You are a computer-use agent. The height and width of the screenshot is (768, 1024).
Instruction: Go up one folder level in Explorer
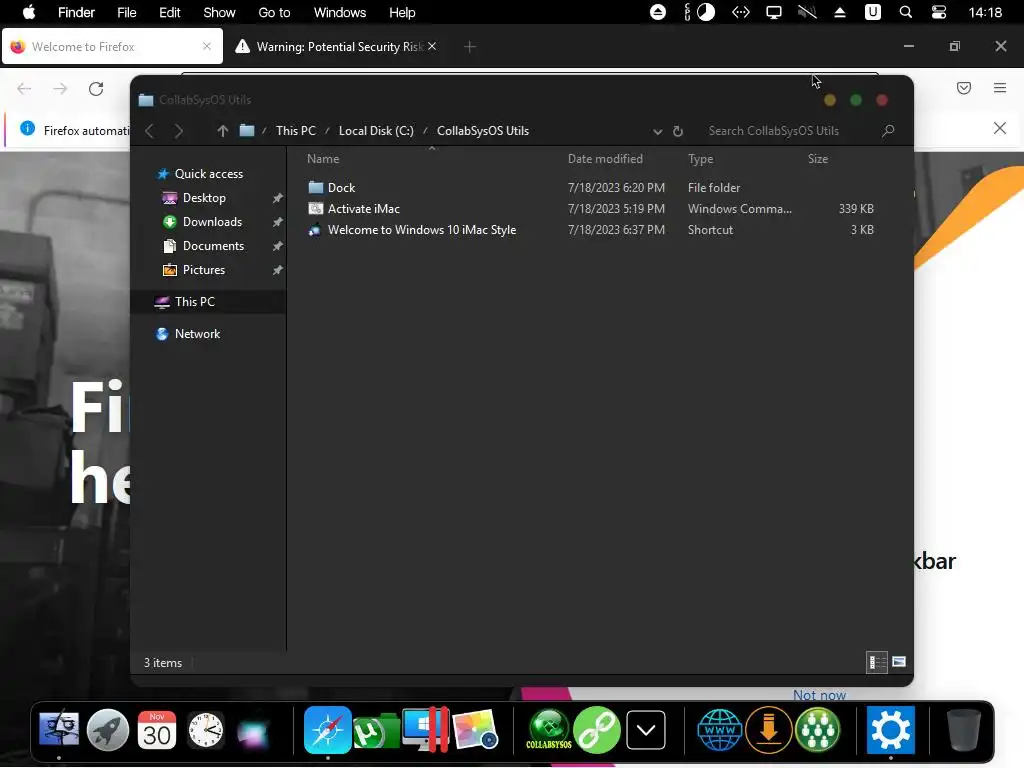coord(222,131)
